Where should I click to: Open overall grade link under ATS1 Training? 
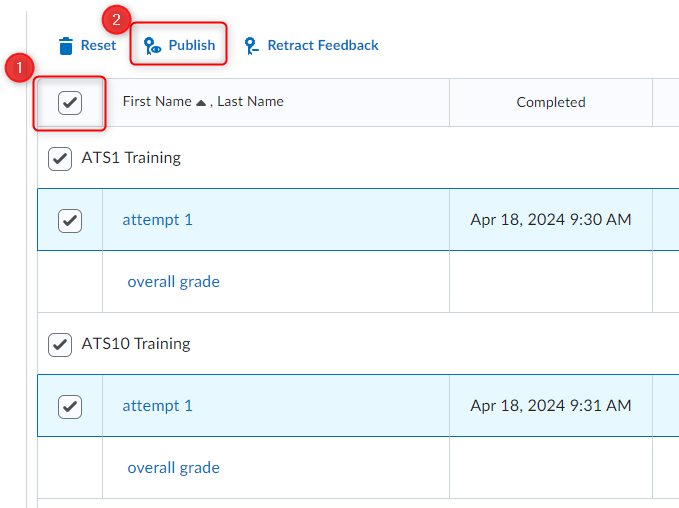[173, 282]
